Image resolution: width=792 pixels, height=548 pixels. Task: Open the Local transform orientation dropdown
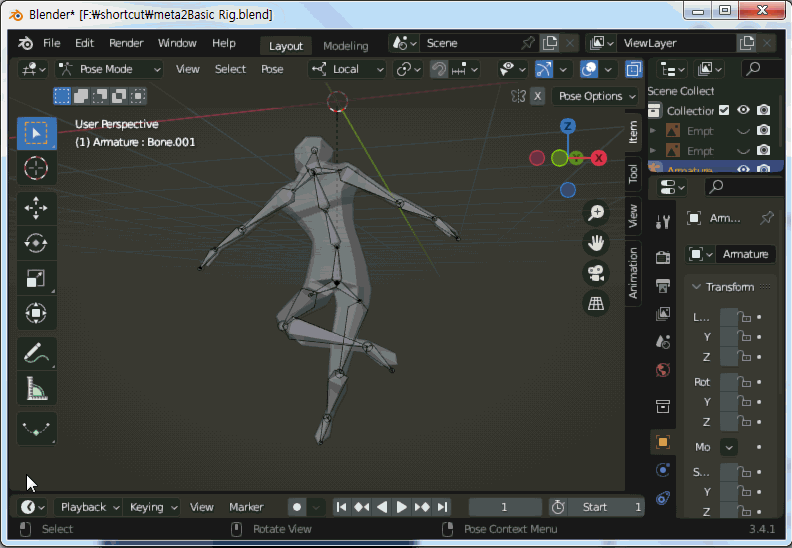348,69
